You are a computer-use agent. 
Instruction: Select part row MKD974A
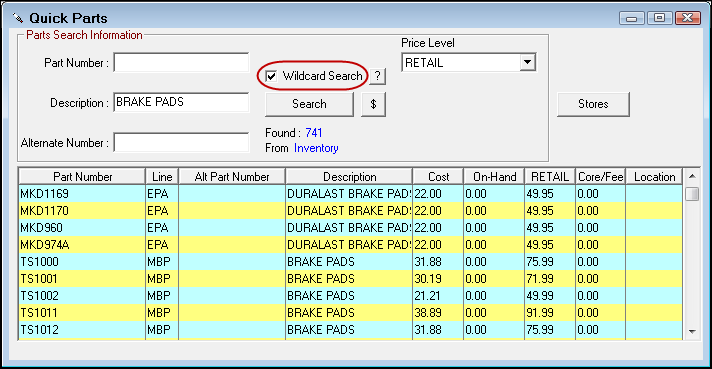pyautogui.click(x=350, y=245)
